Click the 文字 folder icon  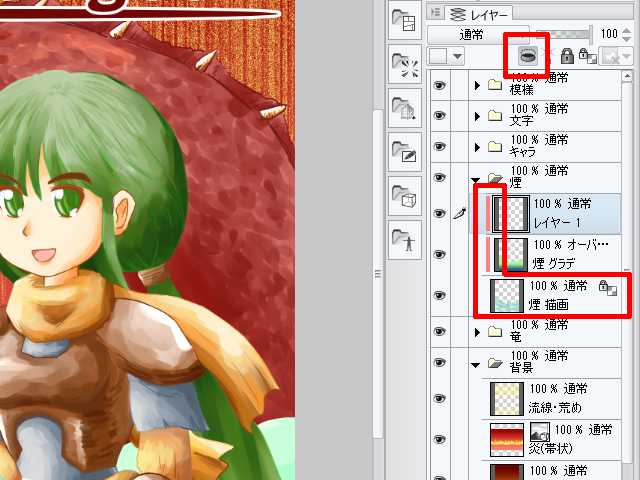point(495,116)
